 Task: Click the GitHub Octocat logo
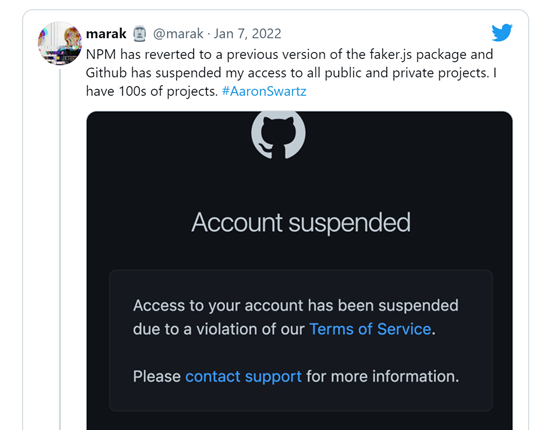pyautogui.click(x=278, y=135)
